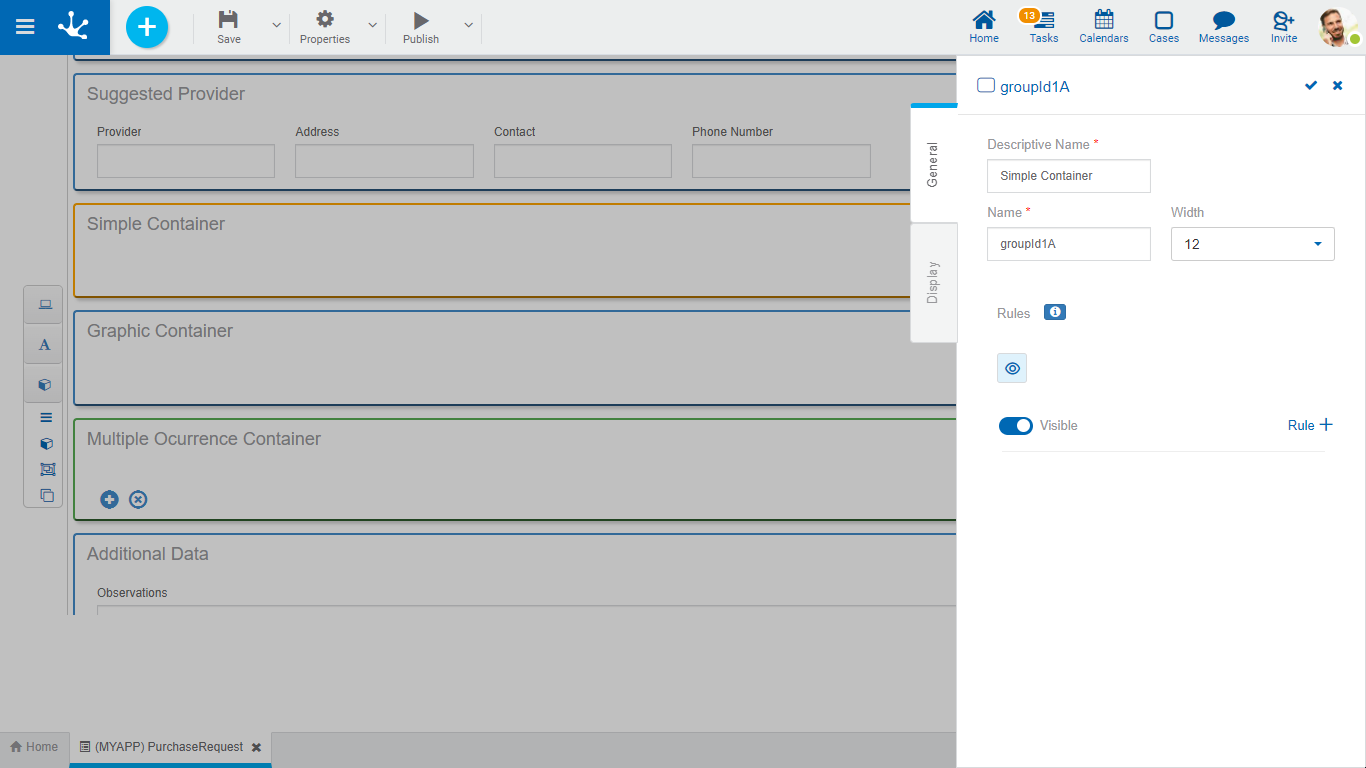
Task: Toggle the Visible switch off
Action: [1016, 426]
